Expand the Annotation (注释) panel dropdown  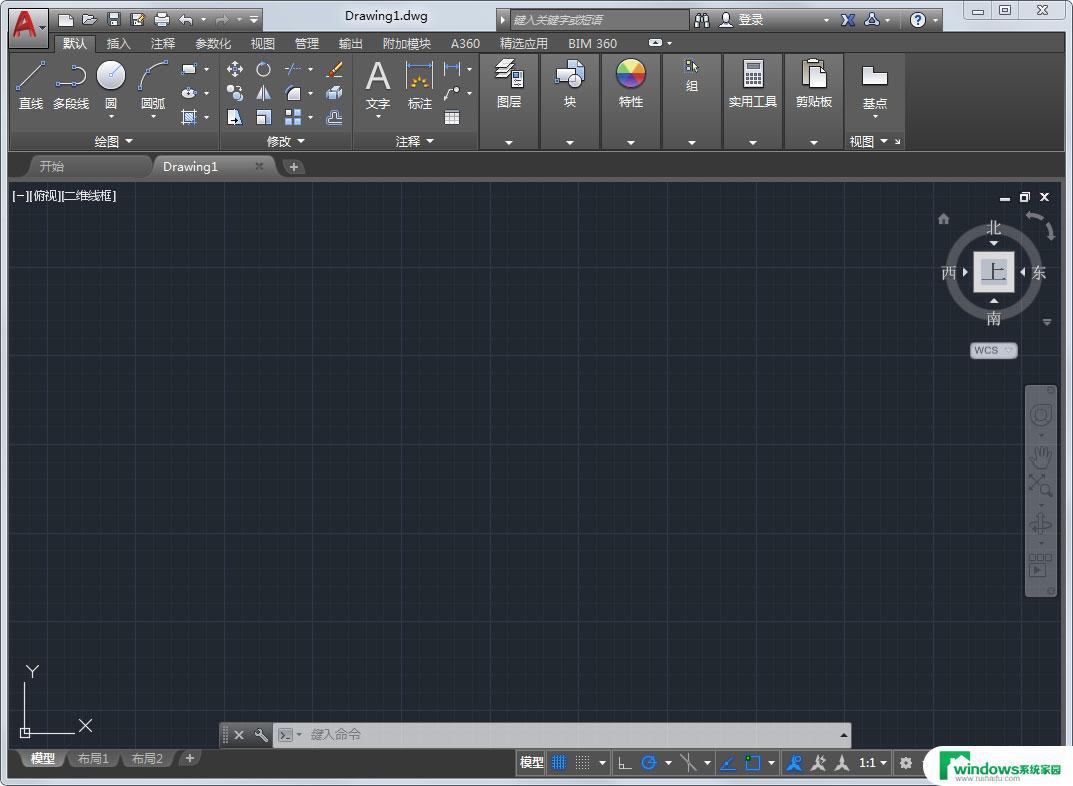[x=415, y=142]
